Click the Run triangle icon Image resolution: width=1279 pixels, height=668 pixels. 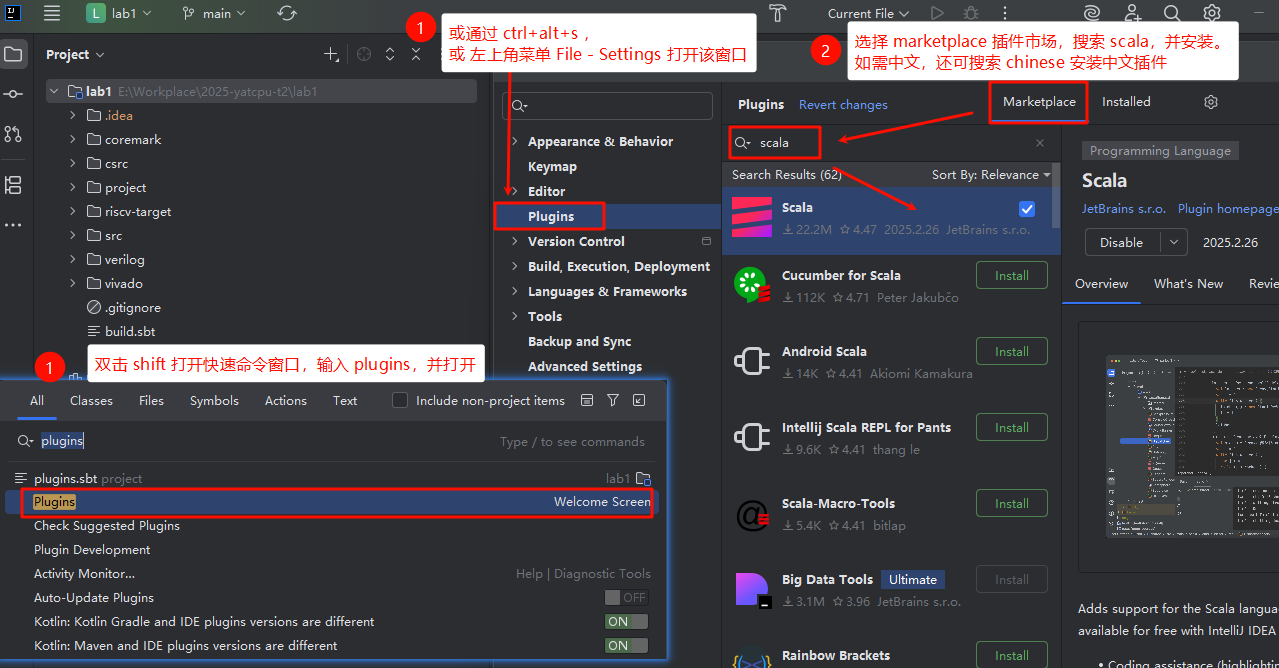click(937, 13)
